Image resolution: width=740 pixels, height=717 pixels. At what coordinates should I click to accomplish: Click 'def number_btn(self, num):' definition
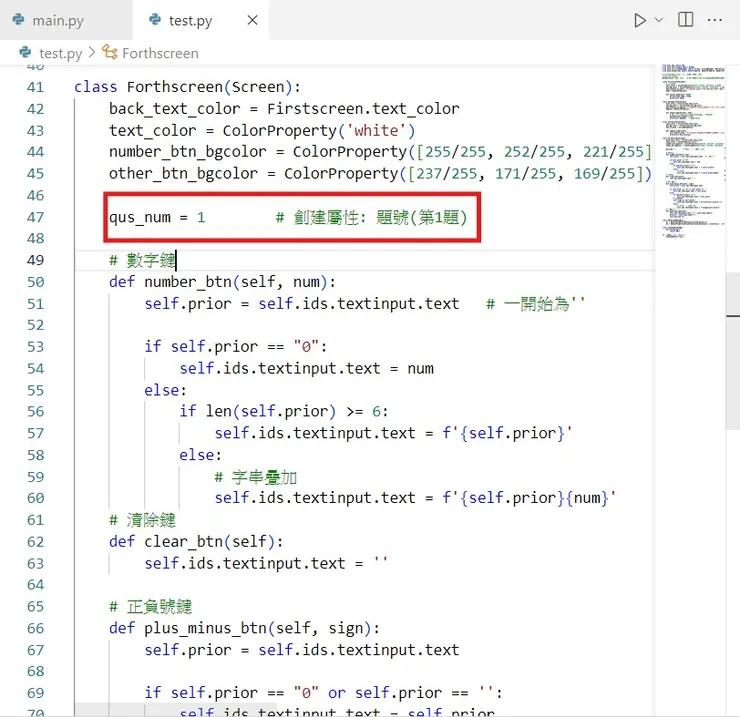pyautogui.click(x=222, y=282)
